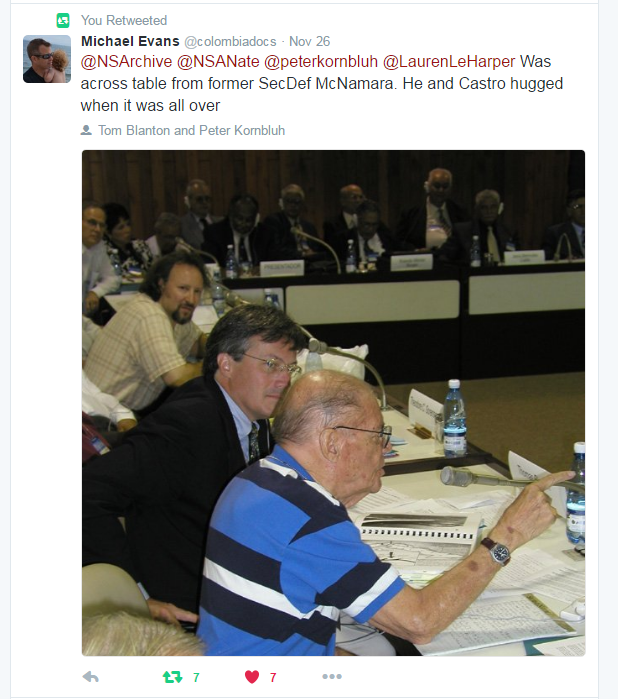Open the three-dots more options menu
This screenshot has width=618, height=699.
click(332, 676)
